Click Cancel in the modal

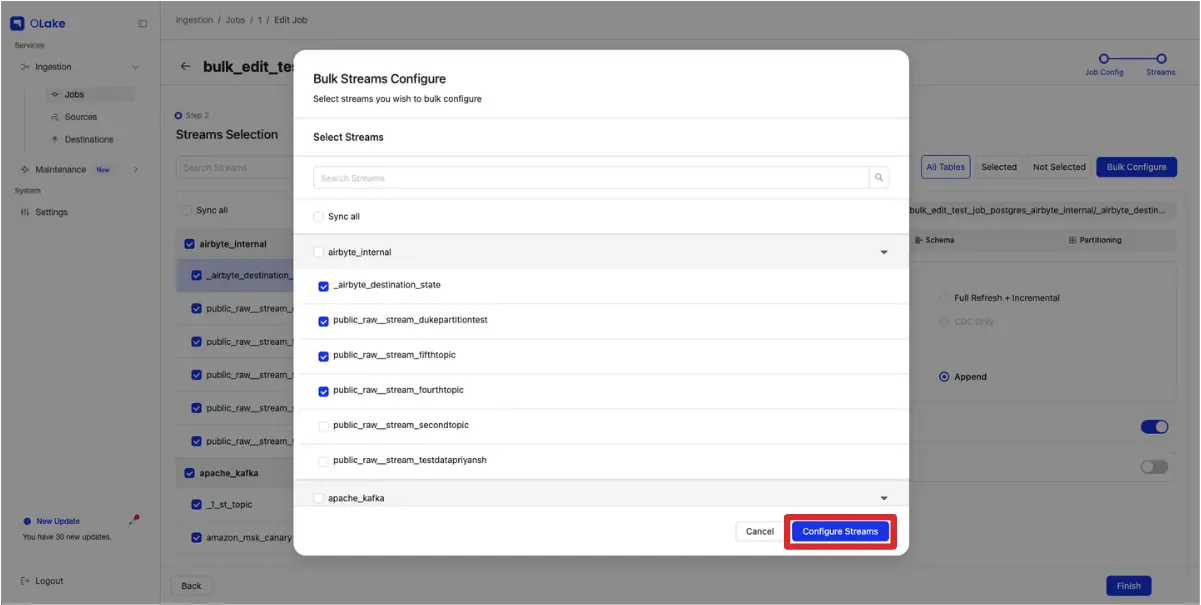click(760, 532)
